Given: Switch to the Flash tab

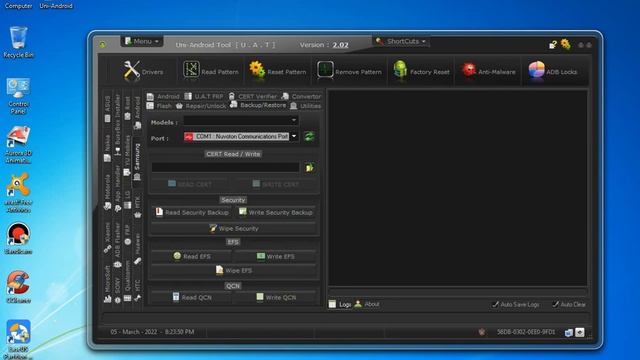Looking at the screenshot, I should coord(159,106).
